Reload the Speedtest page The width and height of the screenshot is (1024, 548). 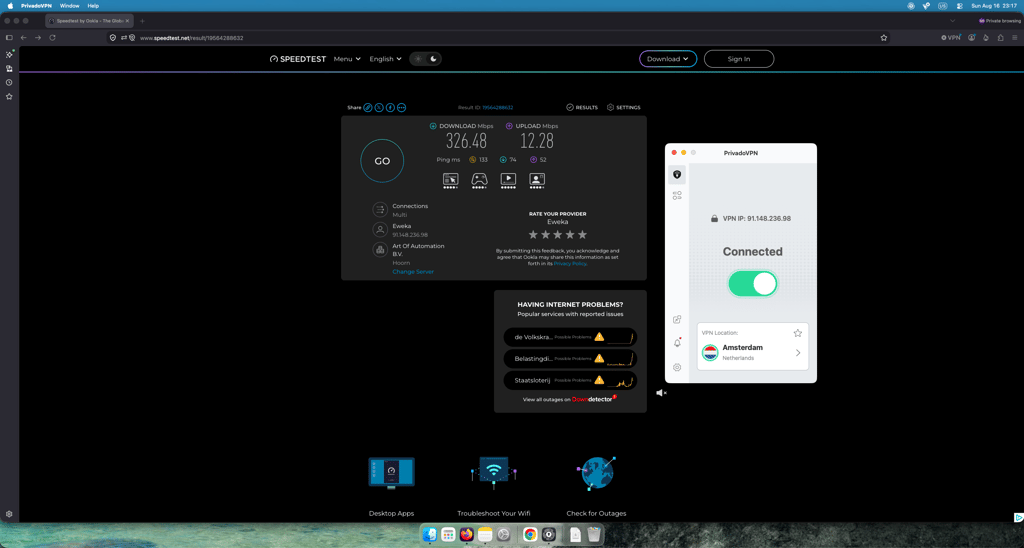click(52, 38)
